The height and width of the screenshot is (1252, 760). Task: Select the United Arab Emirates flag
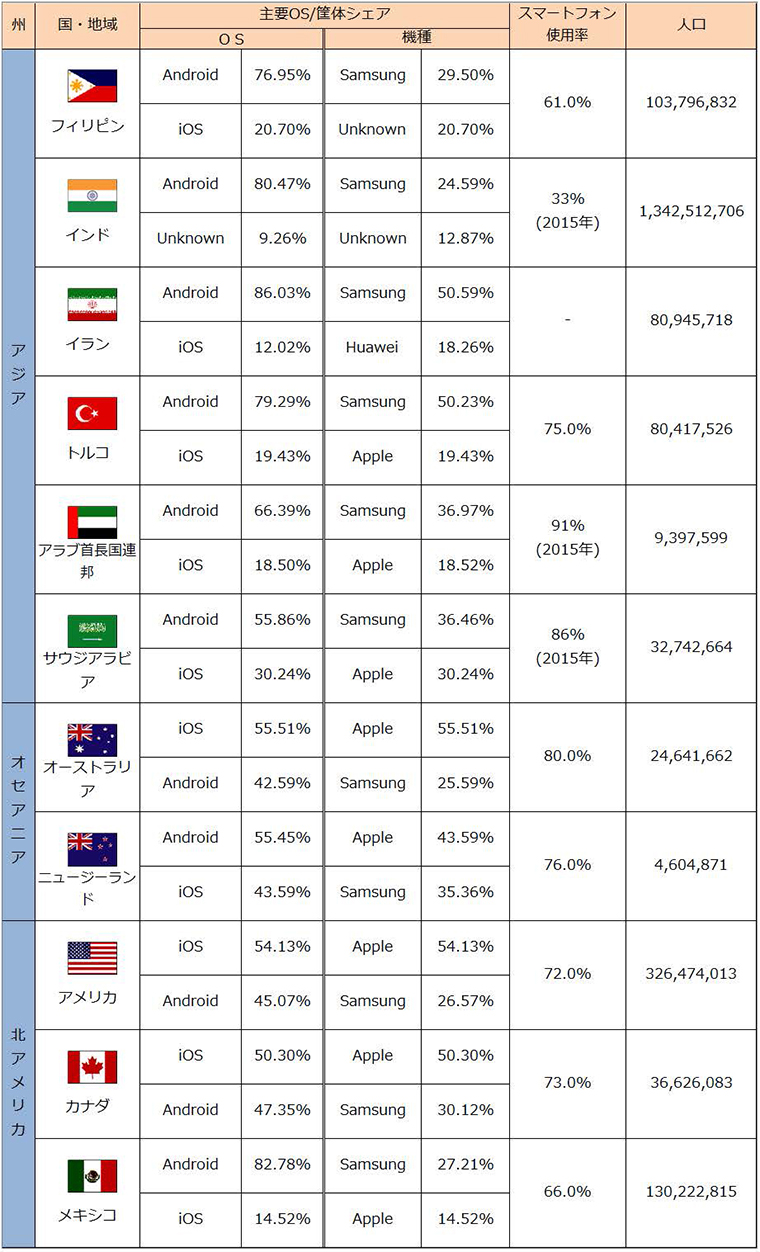92,522
